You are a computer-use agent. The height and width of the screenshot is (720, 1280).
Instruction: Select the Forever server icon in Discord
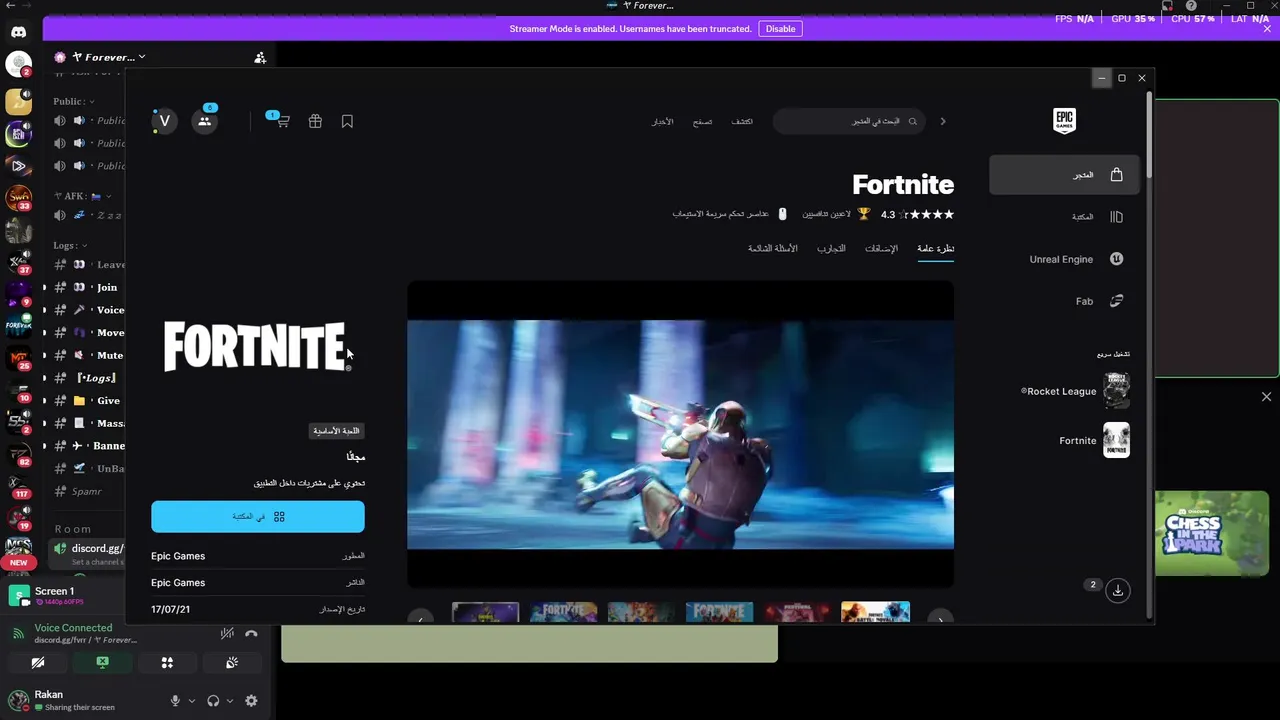pos(18,324)
